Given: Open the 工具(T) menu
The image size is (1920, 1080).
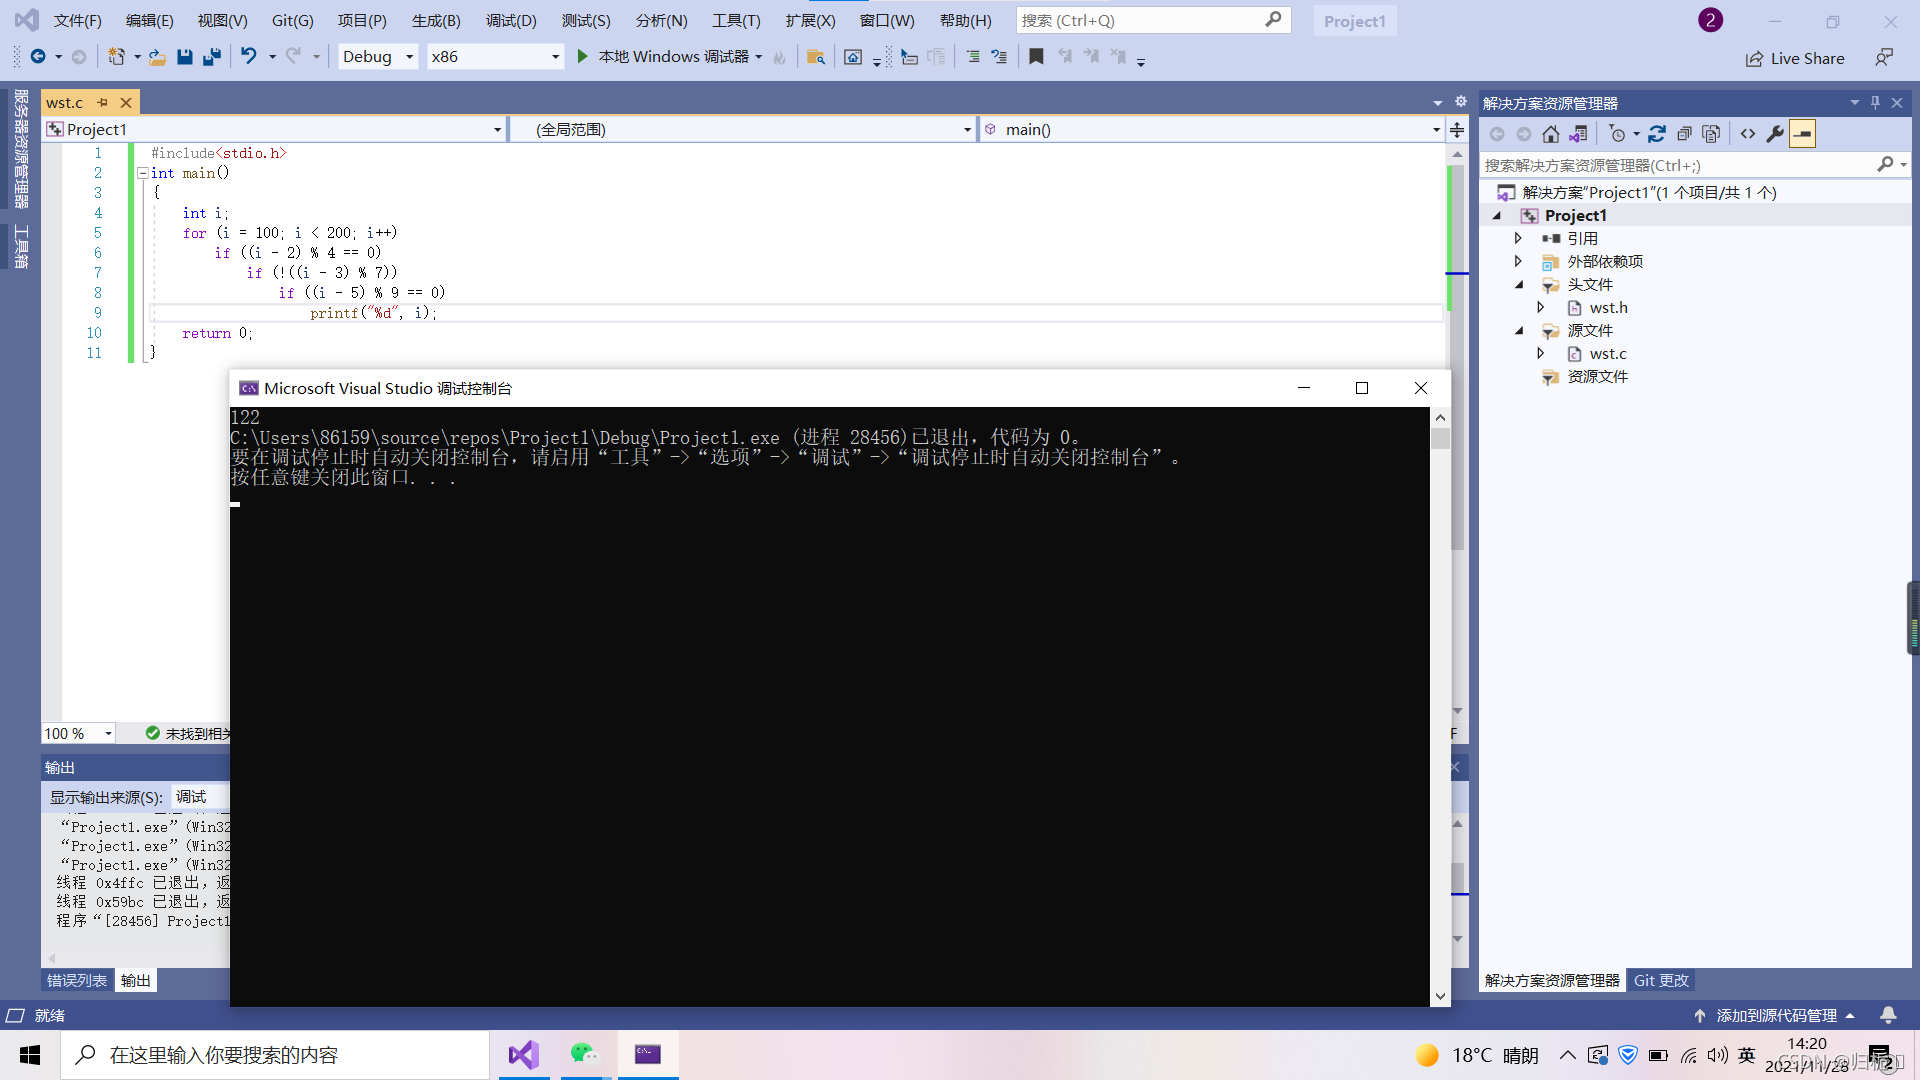Looking at the screenshot, I should [x=736, y=20].
